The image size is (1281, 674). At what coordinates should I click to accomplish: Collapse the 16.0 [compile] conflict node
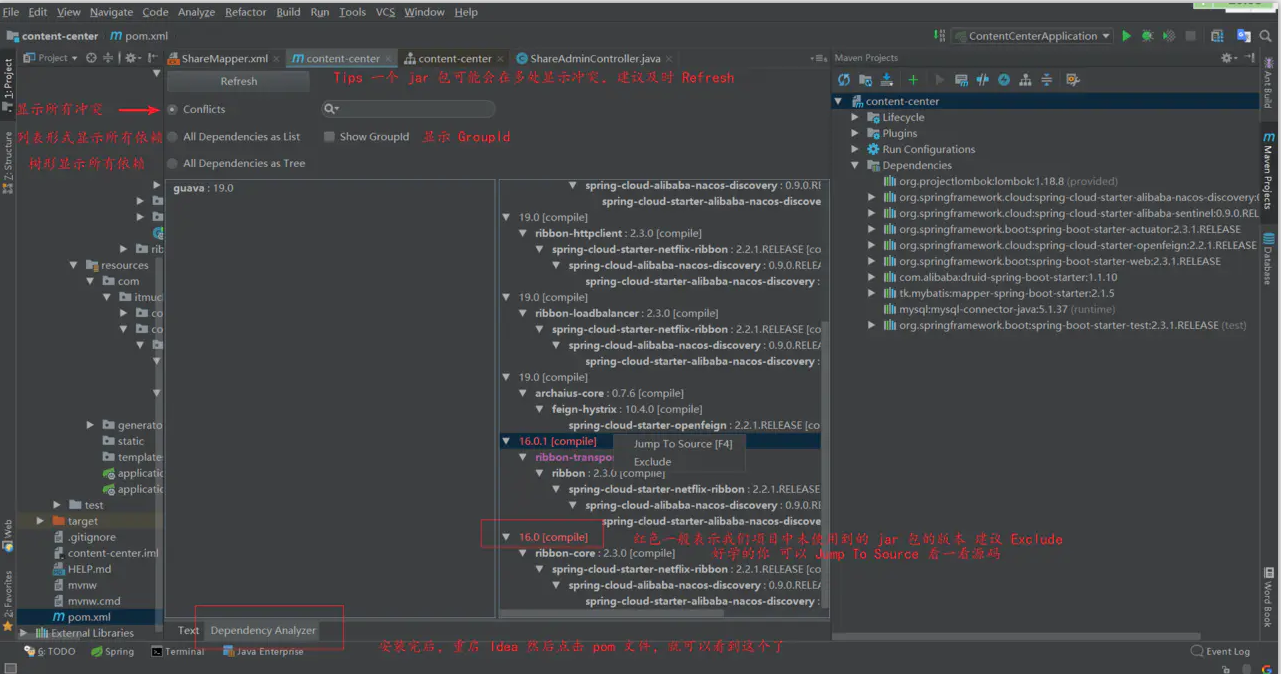coord(507,537)
